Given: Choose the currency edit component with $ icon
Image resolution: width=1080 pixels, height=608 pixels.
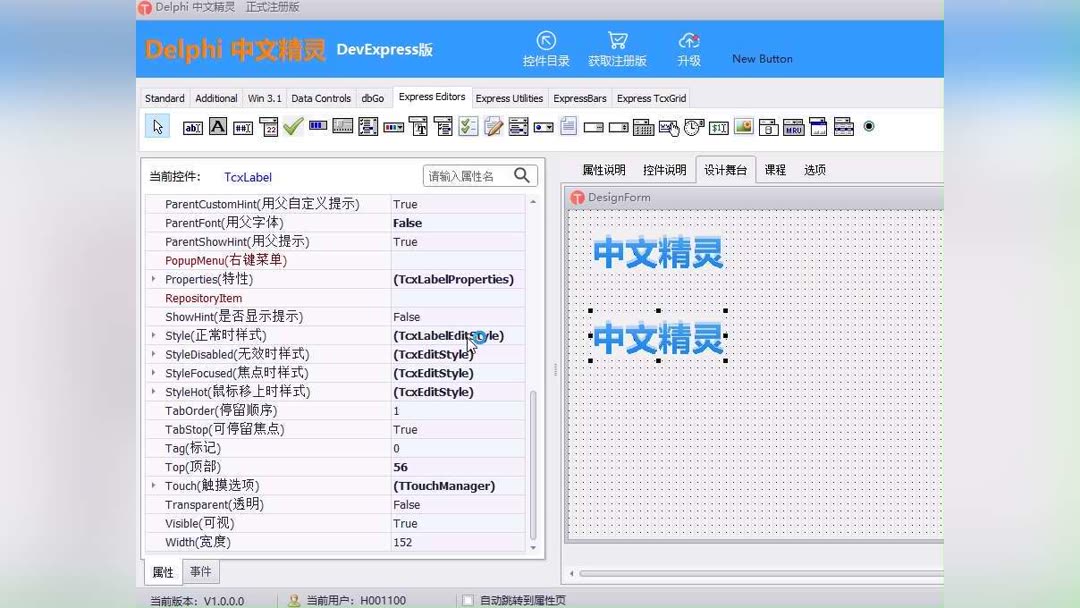Looking at the screenshot, I should (x=718, y=127).
